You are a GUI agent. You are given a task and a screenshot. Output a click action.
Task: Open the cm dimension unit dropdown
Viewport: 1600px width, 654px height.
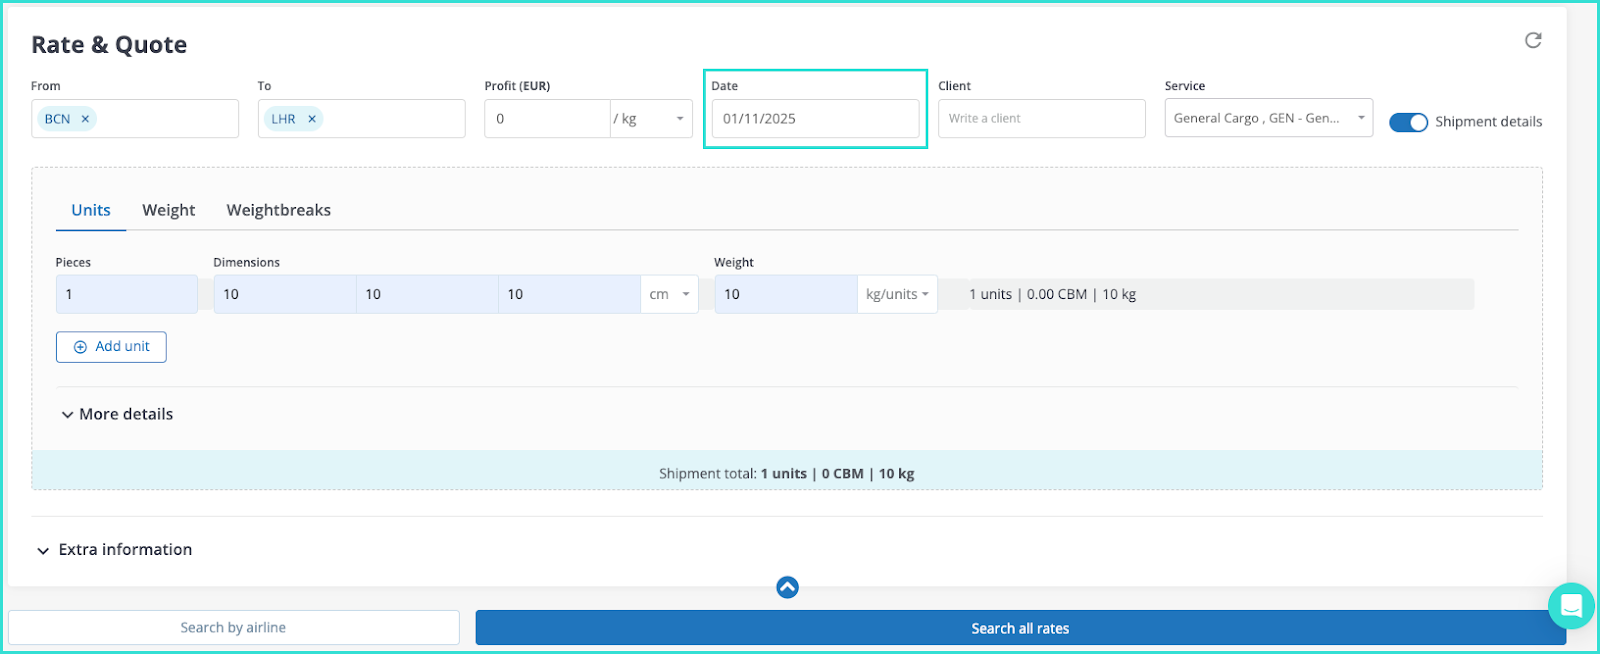pos(669,294)
